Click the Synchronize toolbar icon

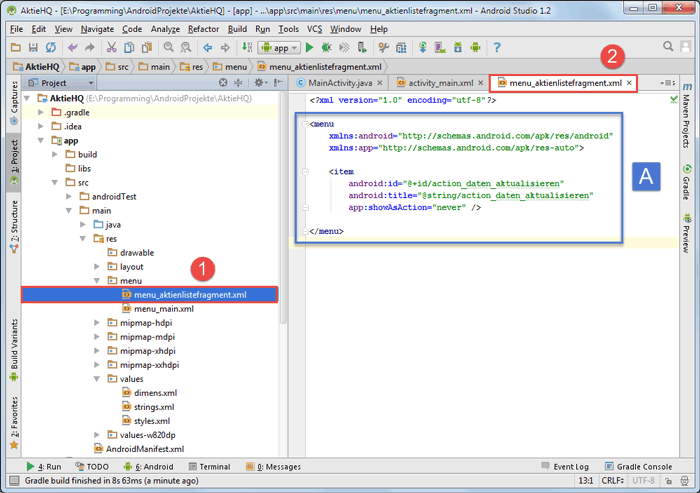(x=51, y=47)
